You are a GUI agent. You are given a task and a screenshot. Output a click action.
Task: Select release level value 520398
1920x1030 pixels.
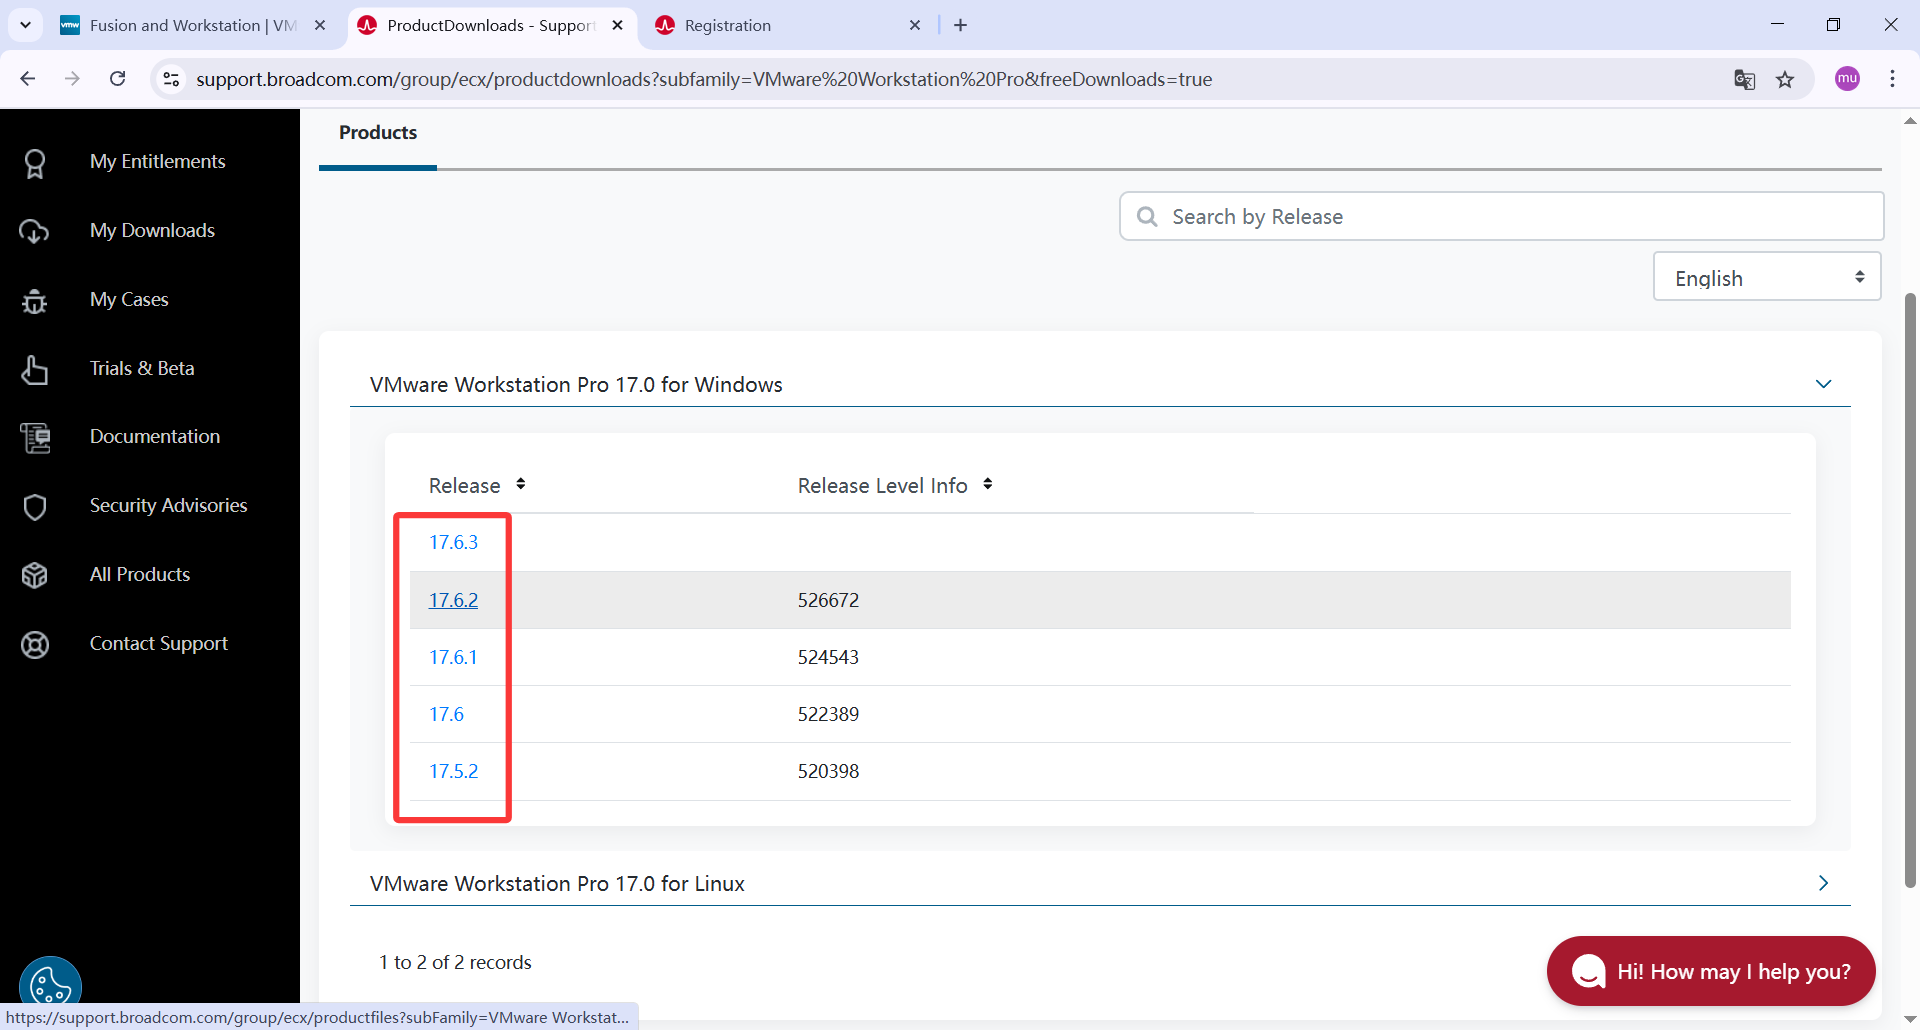(828, 771)
